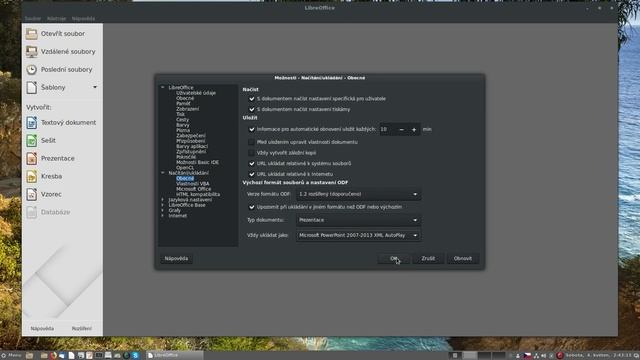Click the Otevřít soubor folder icon

click(x=31, y=33)
